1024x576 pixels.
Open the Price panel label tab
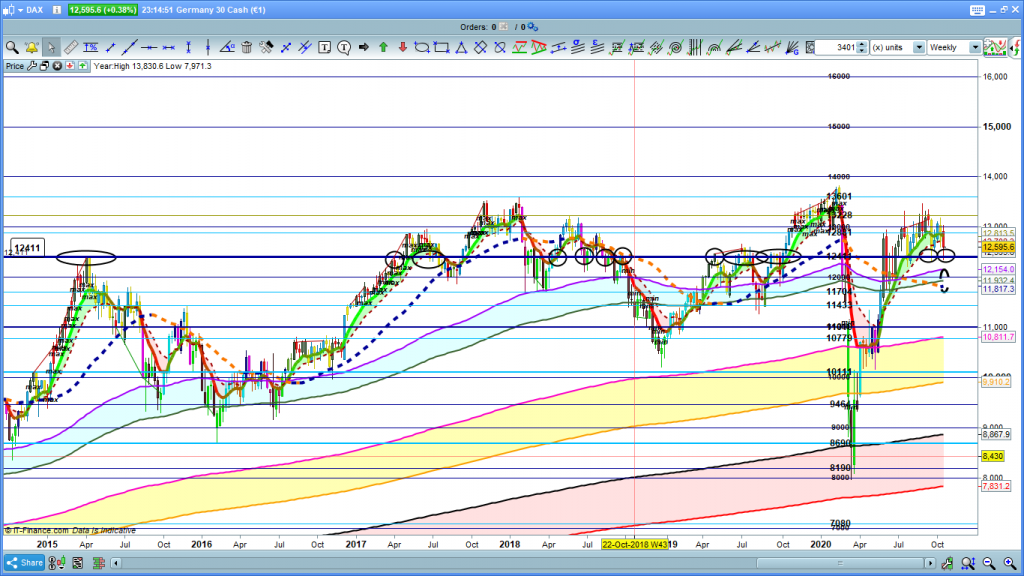click(x=15, y=66)
